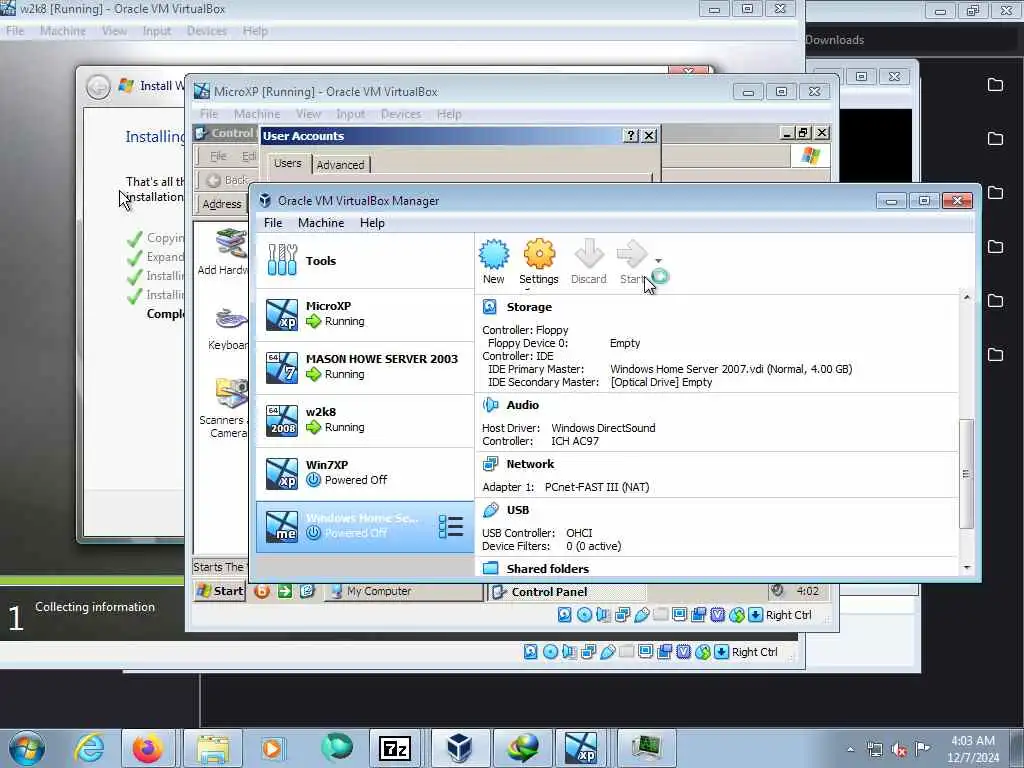Click the Windows 7 Start orb
The height and width of the screenshot is (768, 1024).
[27, 748]
